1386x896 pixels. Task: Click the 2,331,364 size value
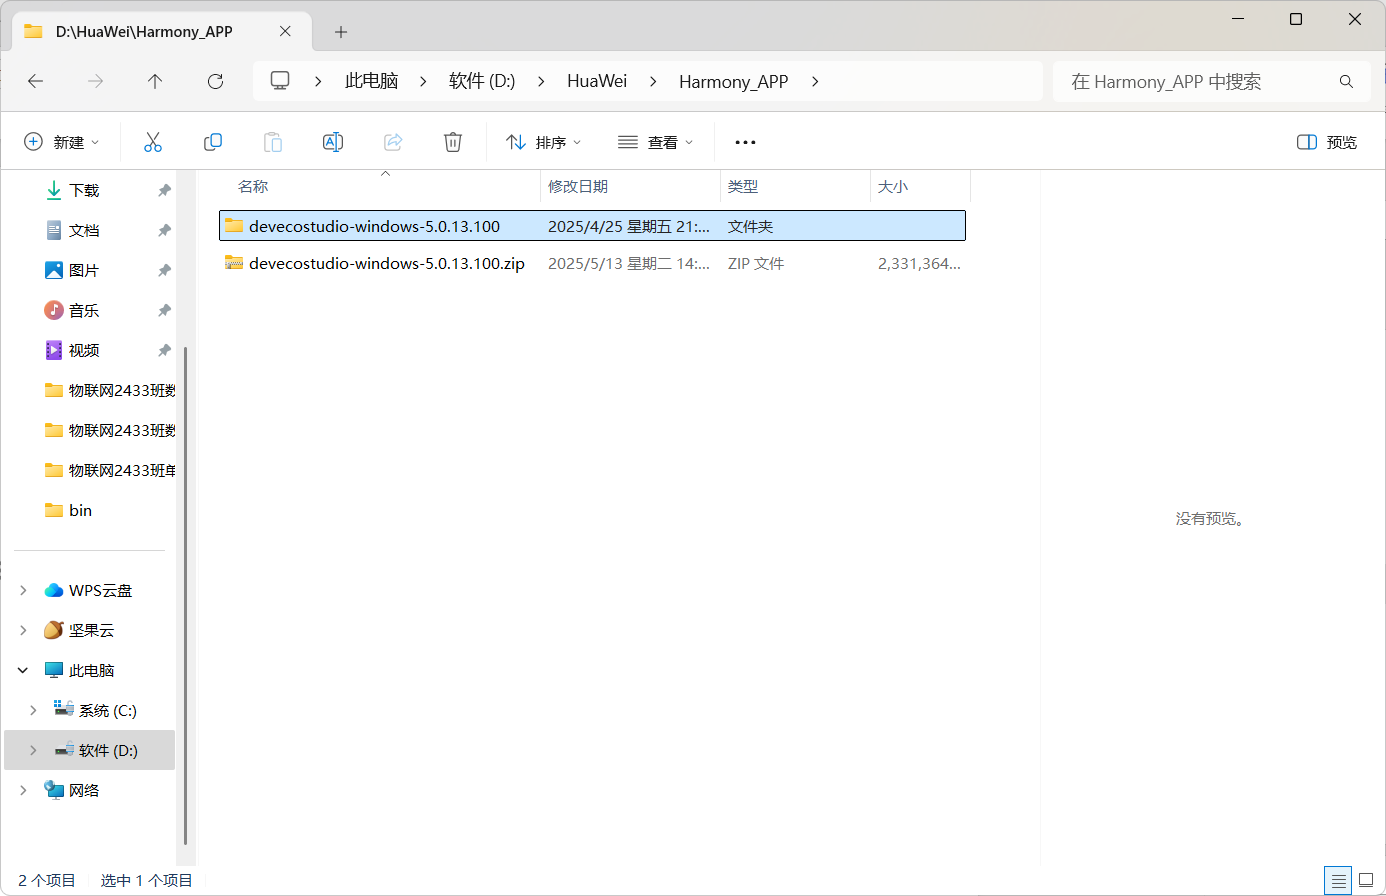point(919,264)
